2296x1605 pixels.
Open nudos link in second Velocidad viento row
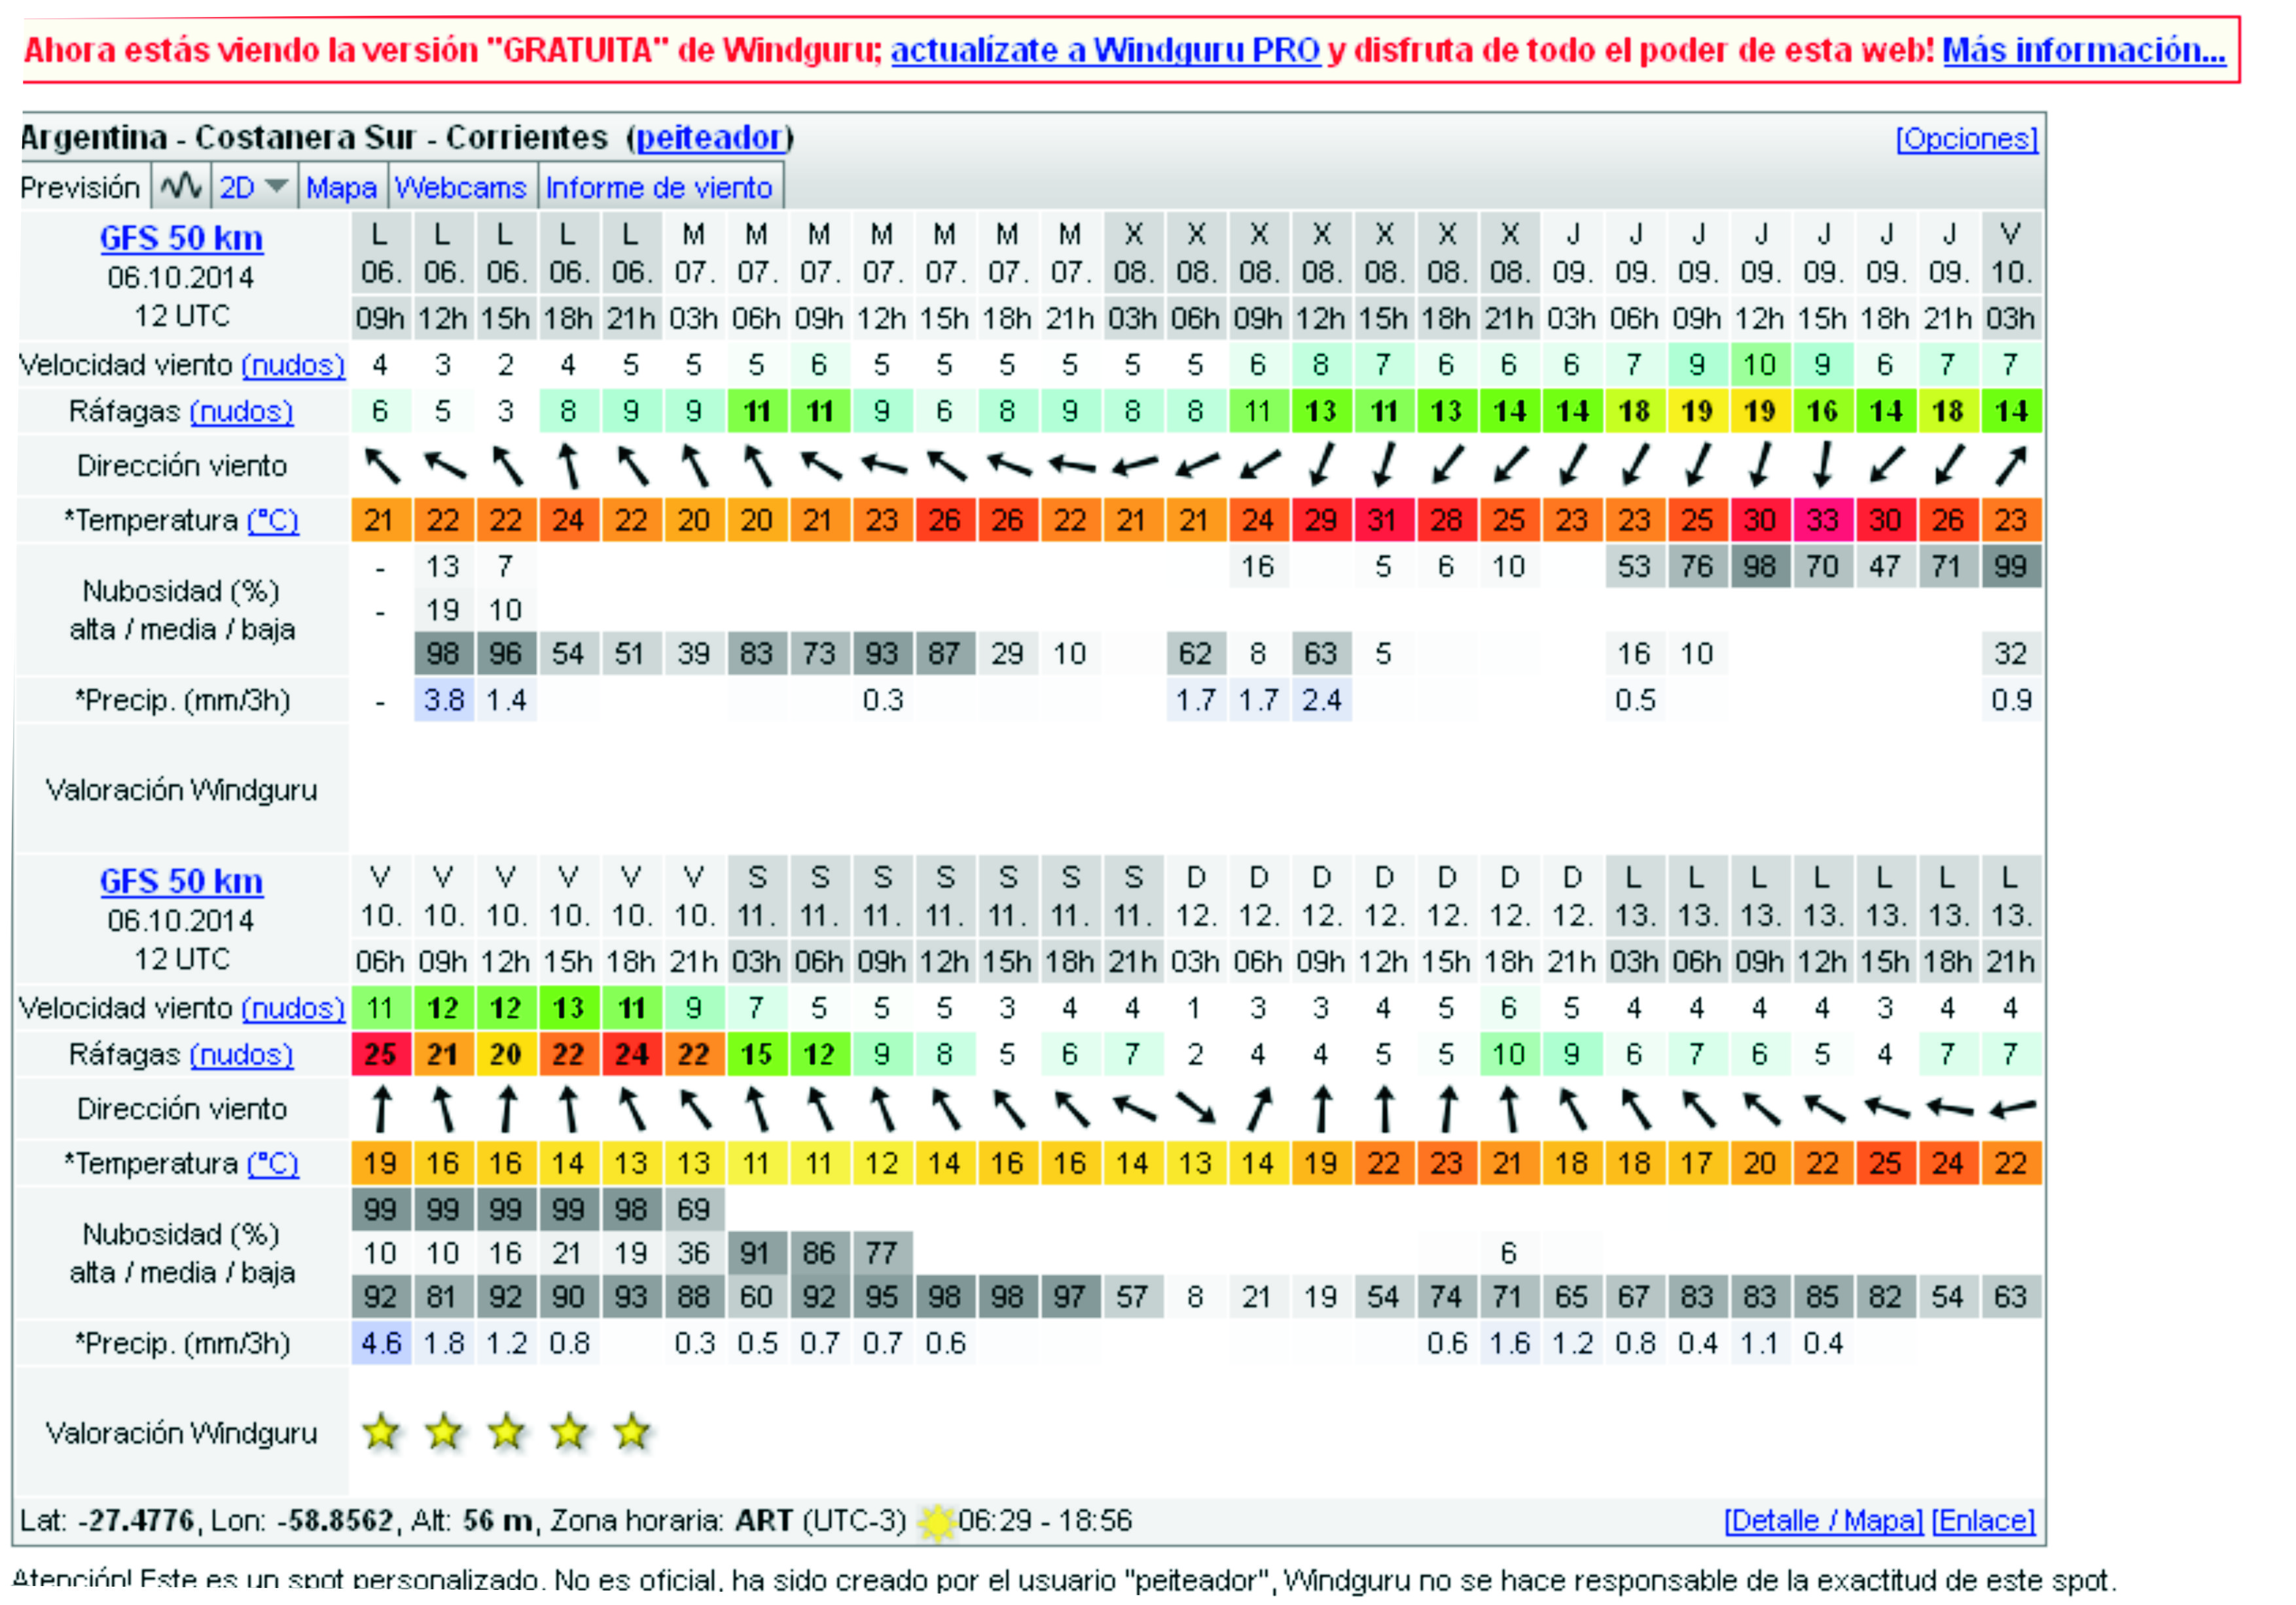coord(293,1009)
